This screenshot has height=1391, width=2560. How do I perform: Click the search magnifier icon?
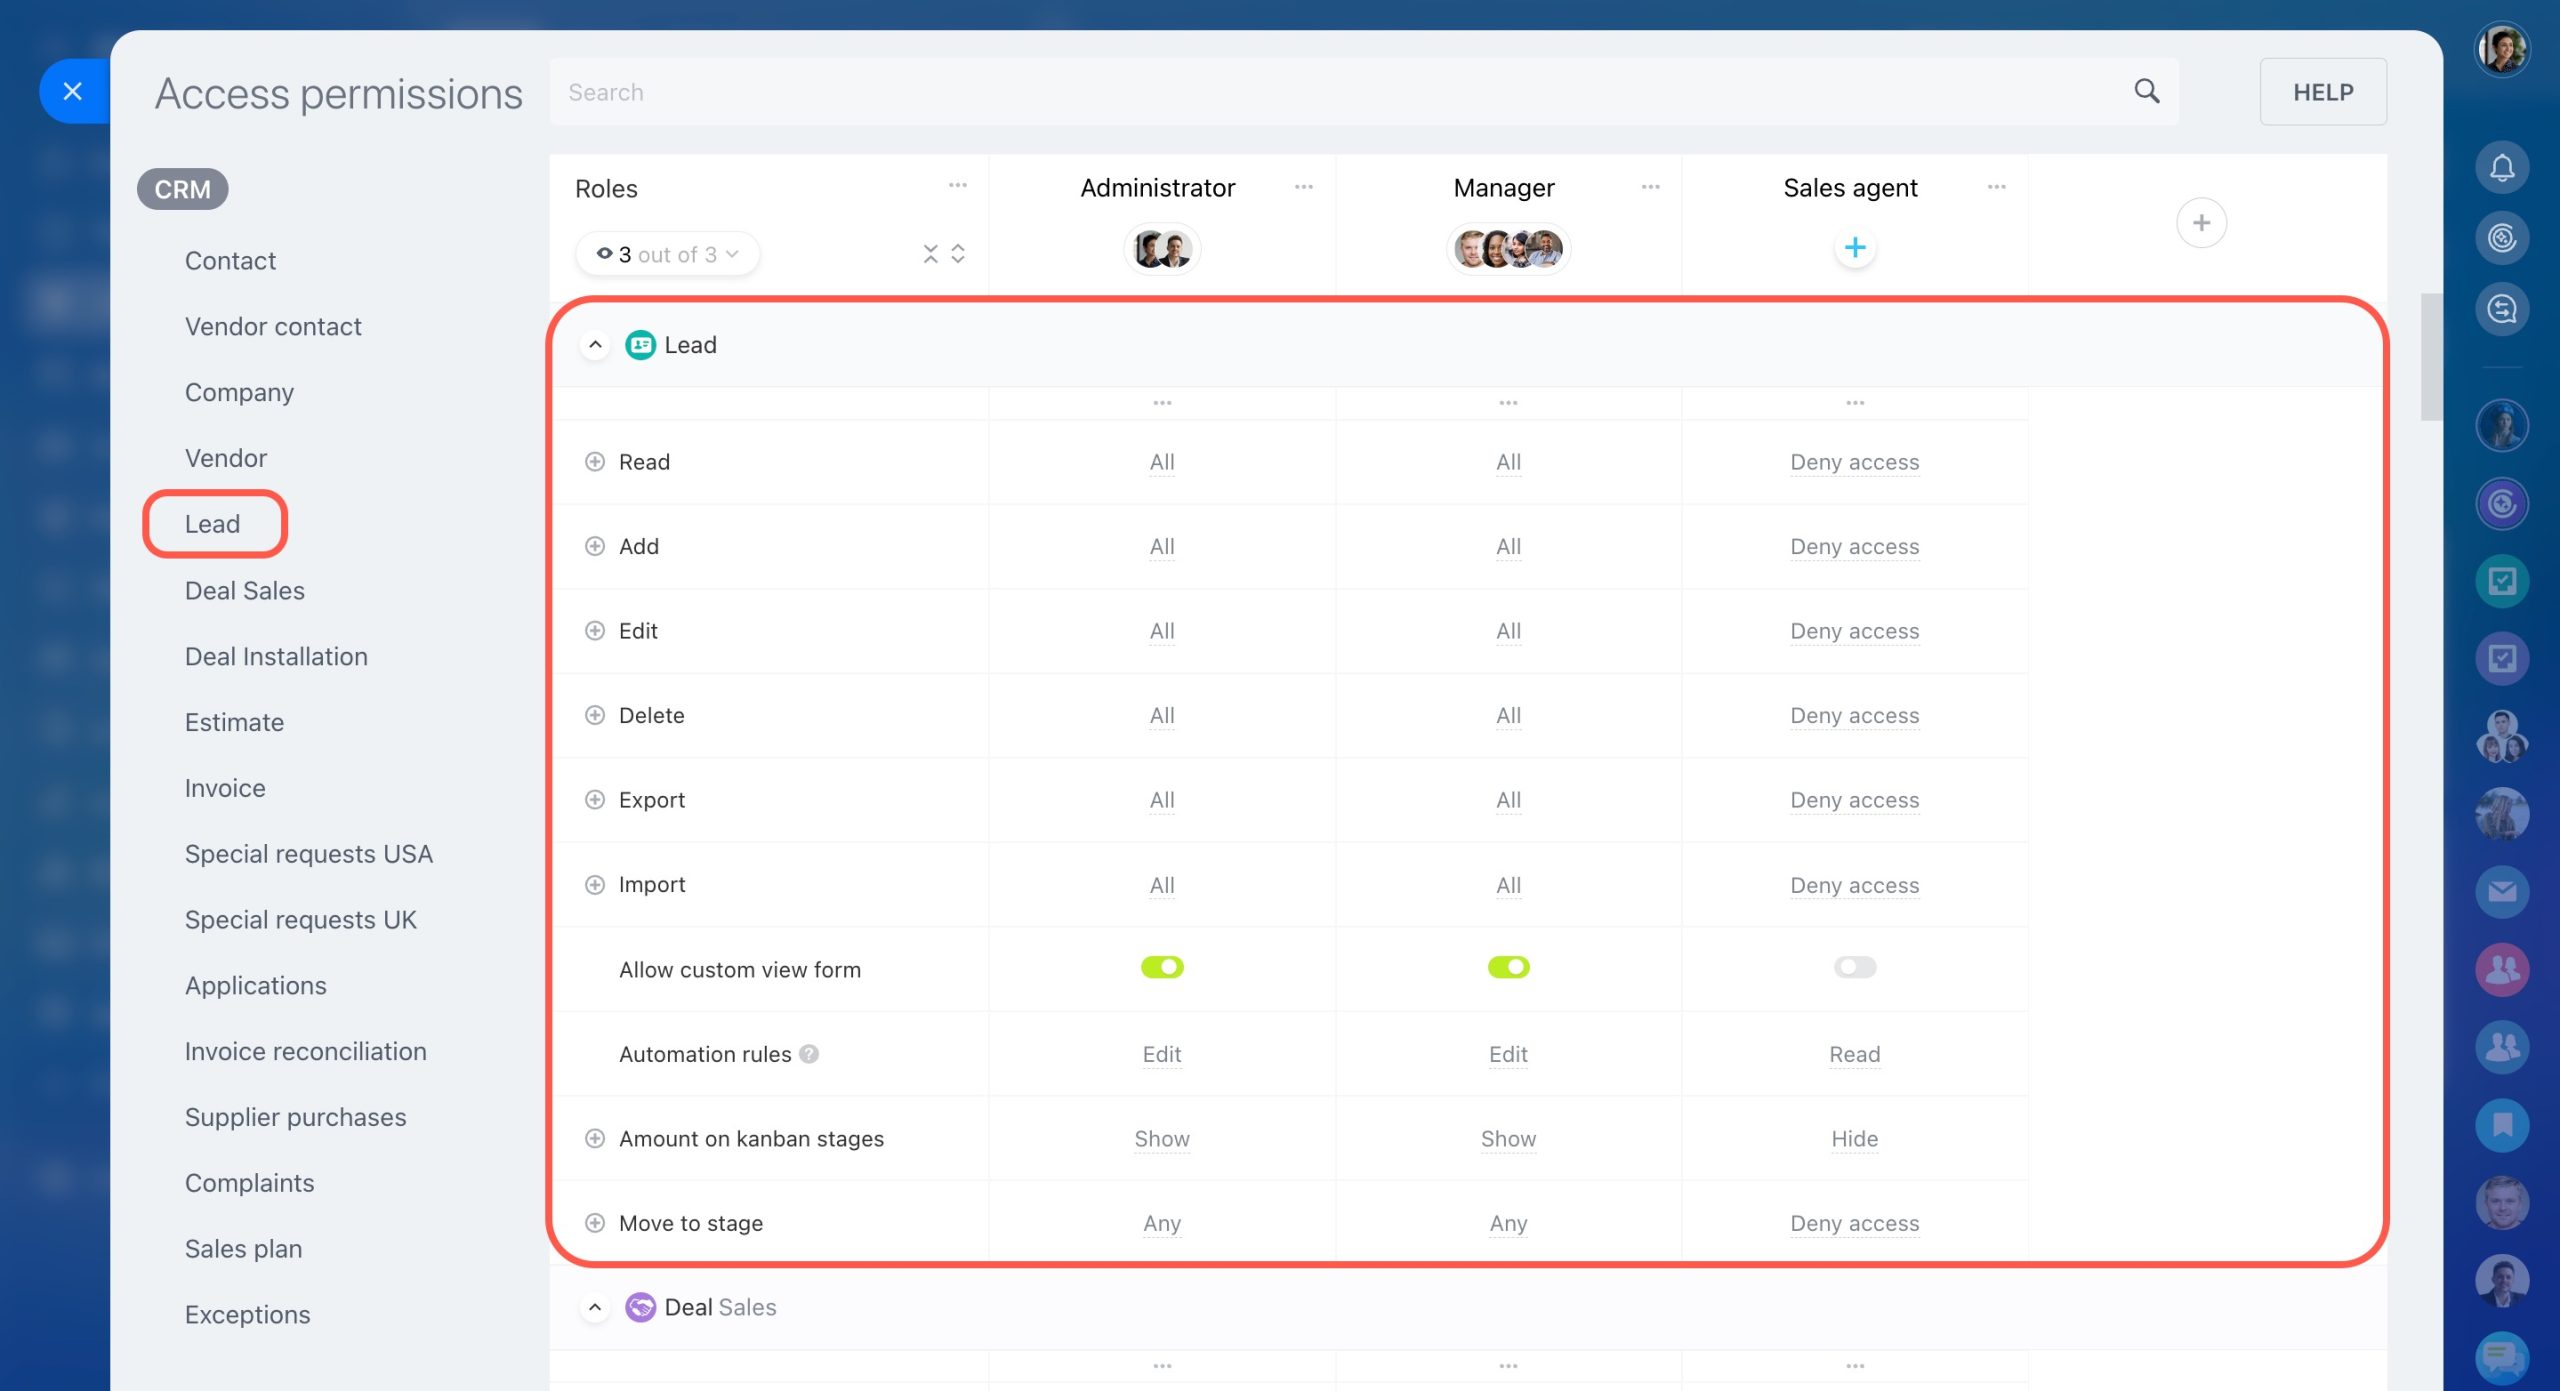coord(2146,91)
